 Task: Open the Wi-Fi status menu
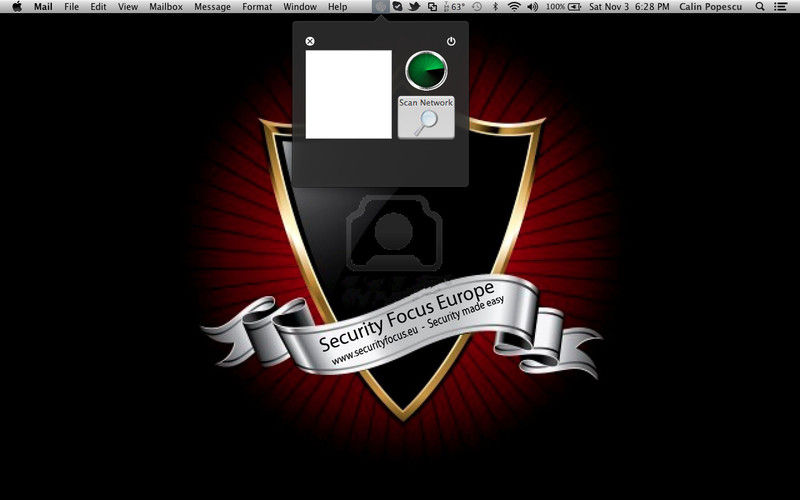pos(514,7)
